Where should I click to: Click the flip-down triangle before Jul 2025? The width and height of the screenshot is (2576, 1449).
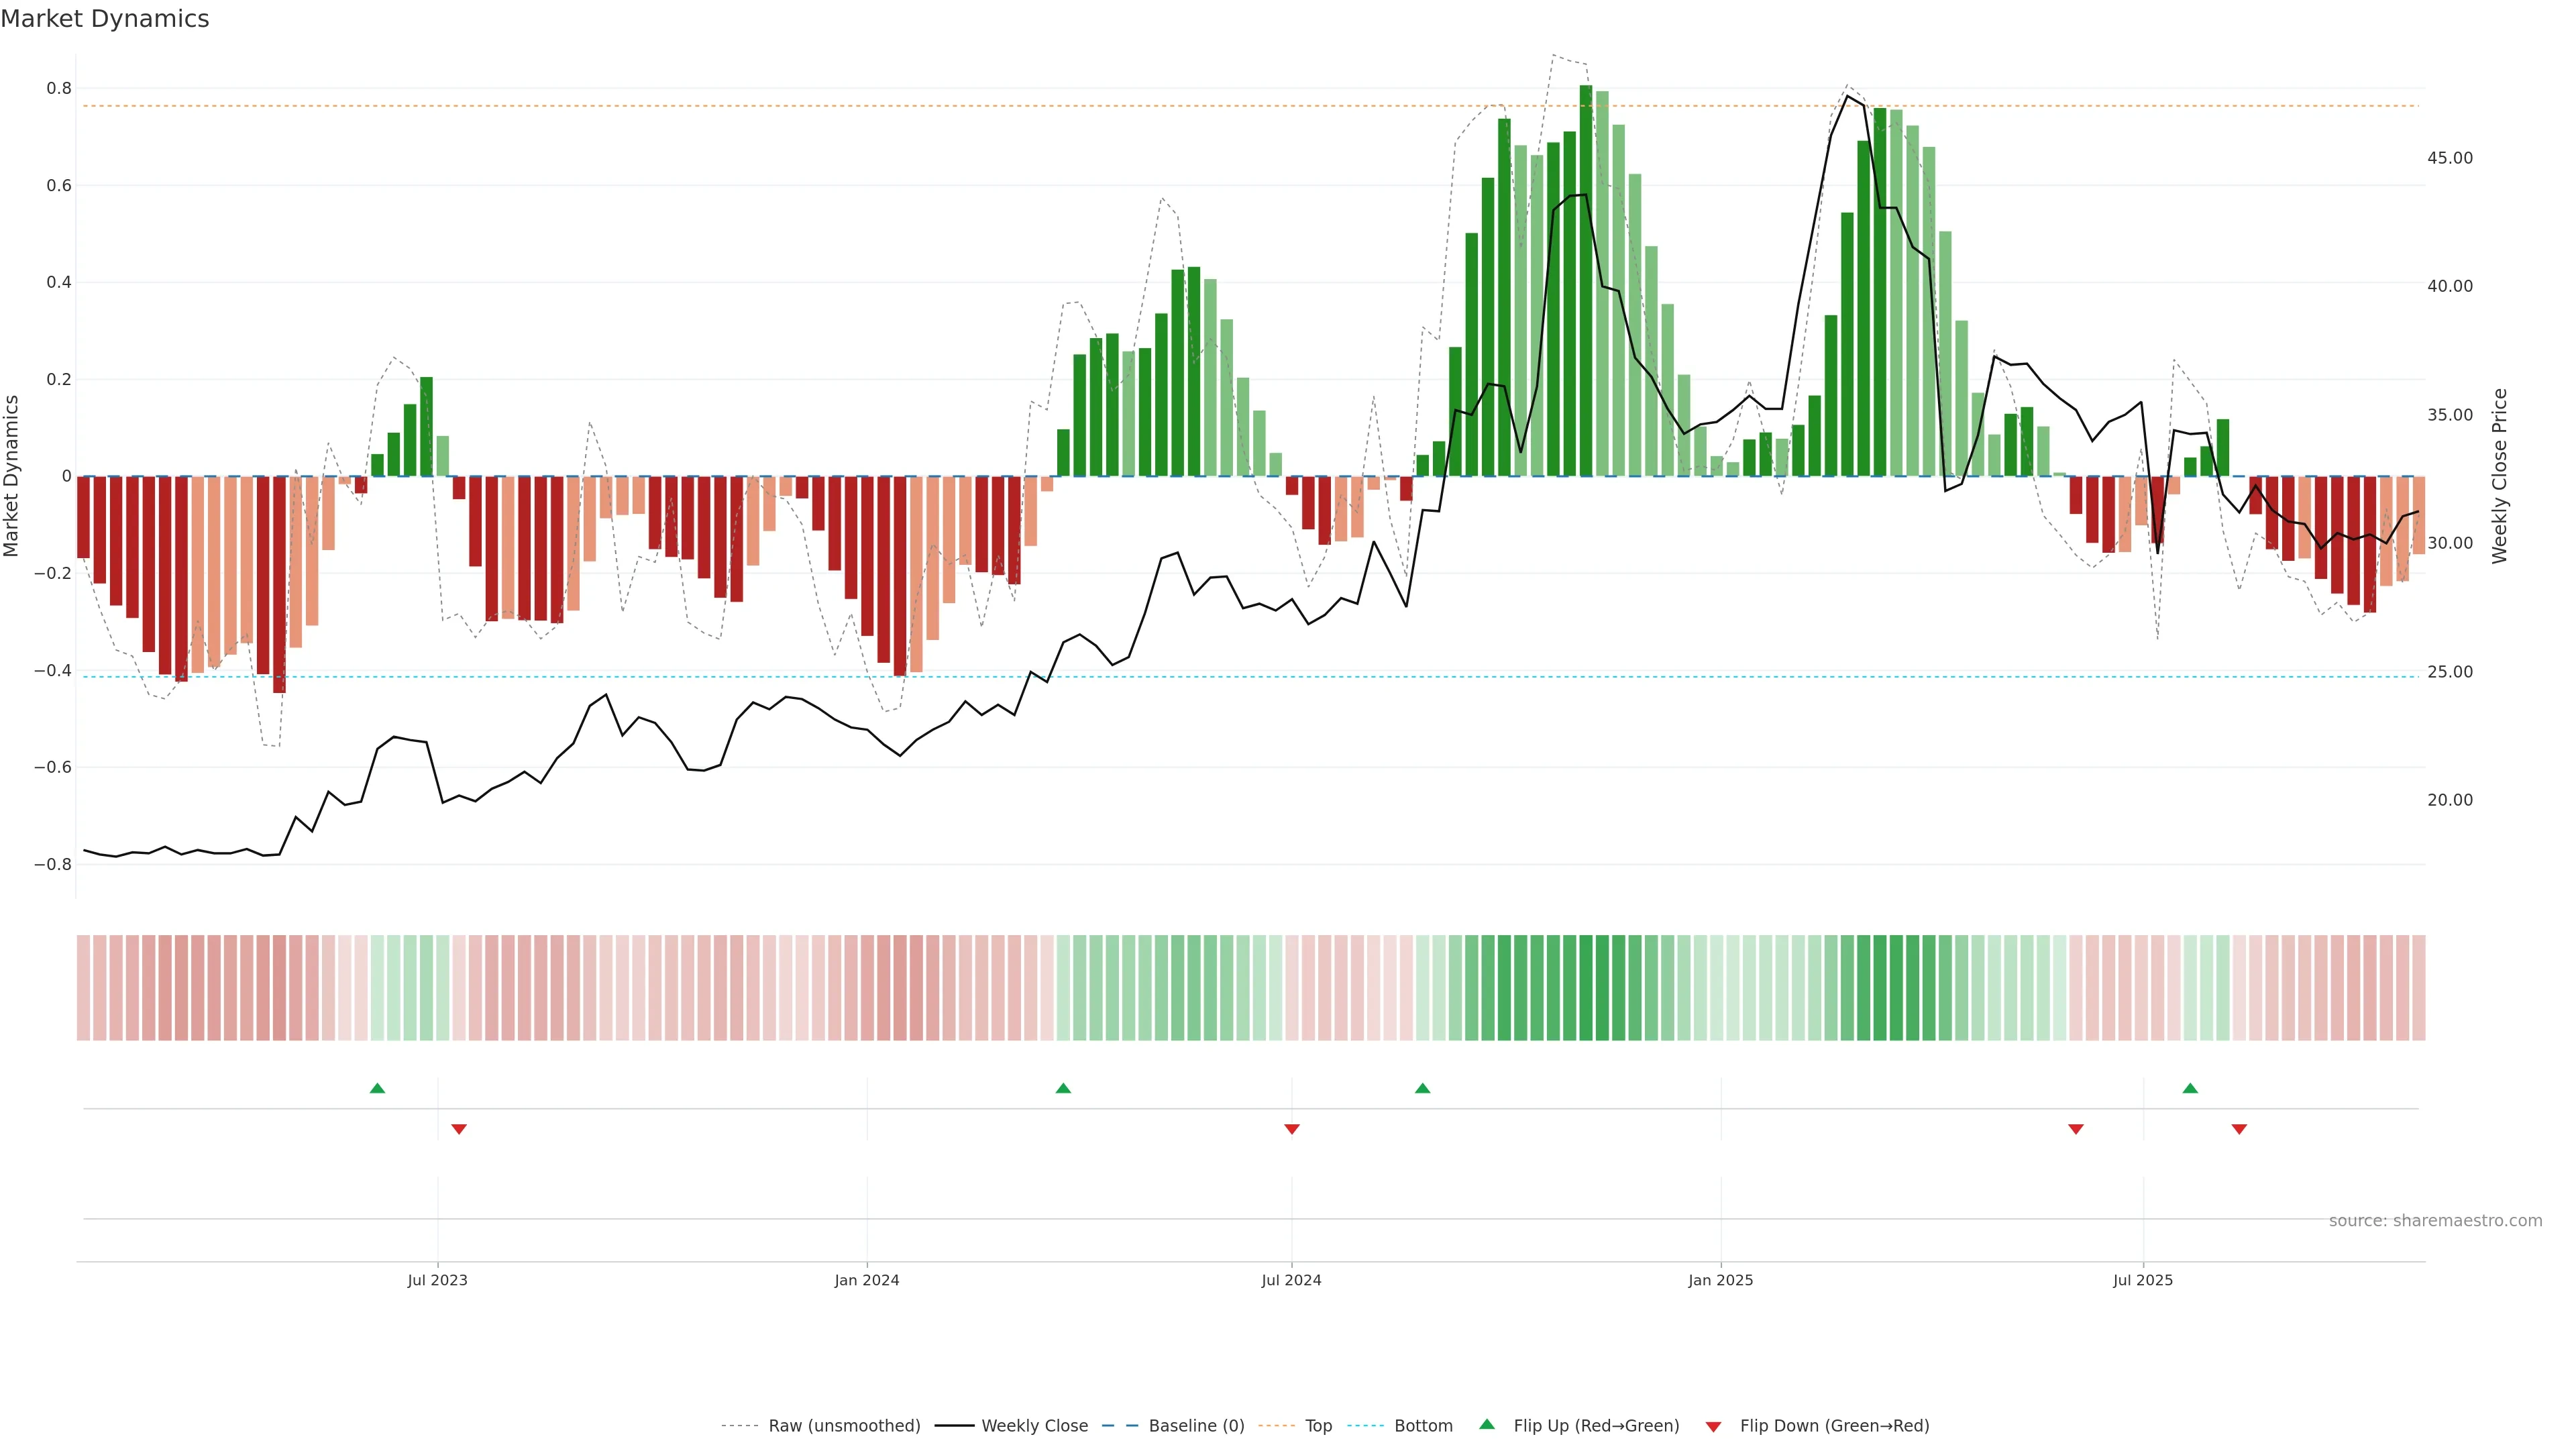pyautogui.click(x=2076, y=1129)
